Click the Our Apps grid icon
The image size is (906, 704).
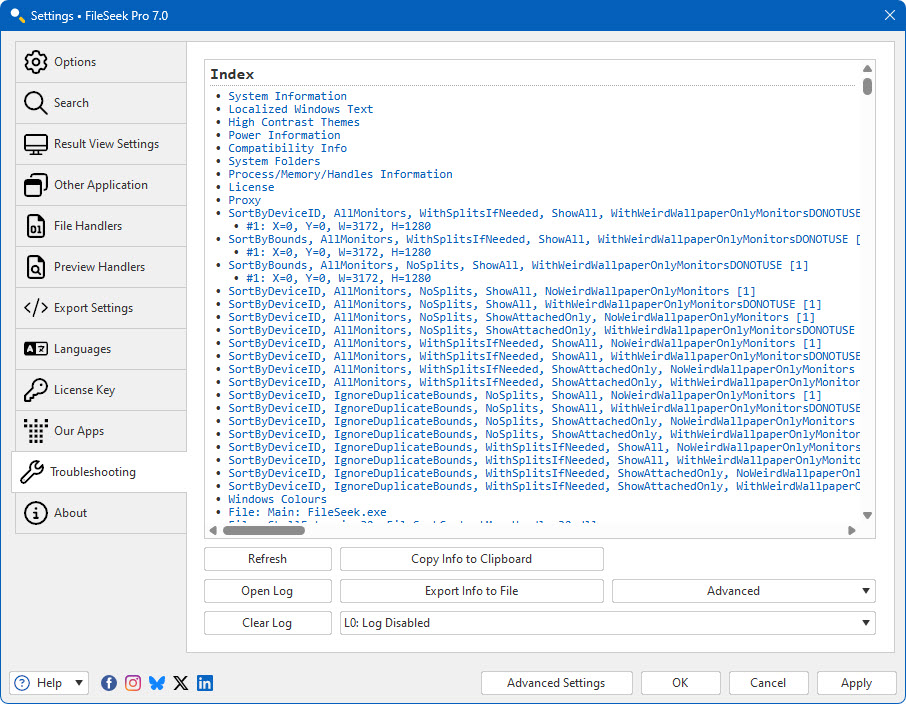[x=36, y=431]
